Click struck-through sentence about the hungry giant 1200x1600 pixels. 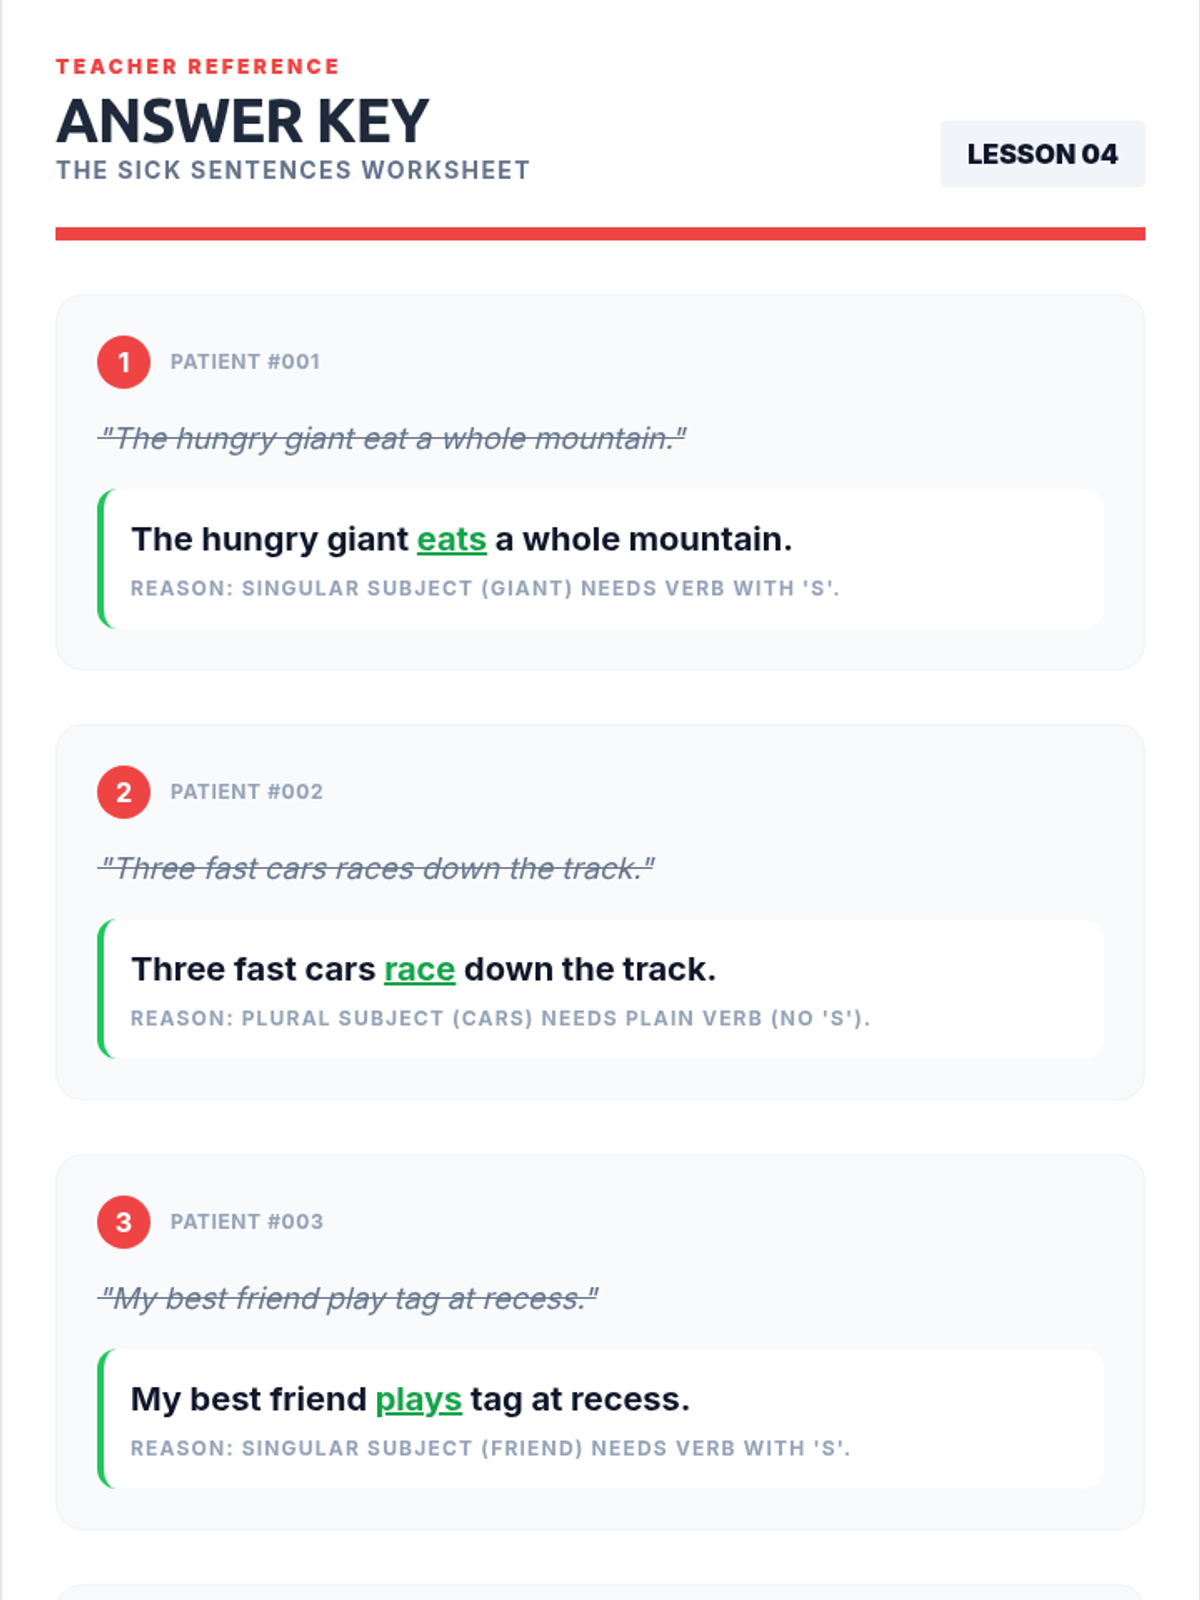392,439
